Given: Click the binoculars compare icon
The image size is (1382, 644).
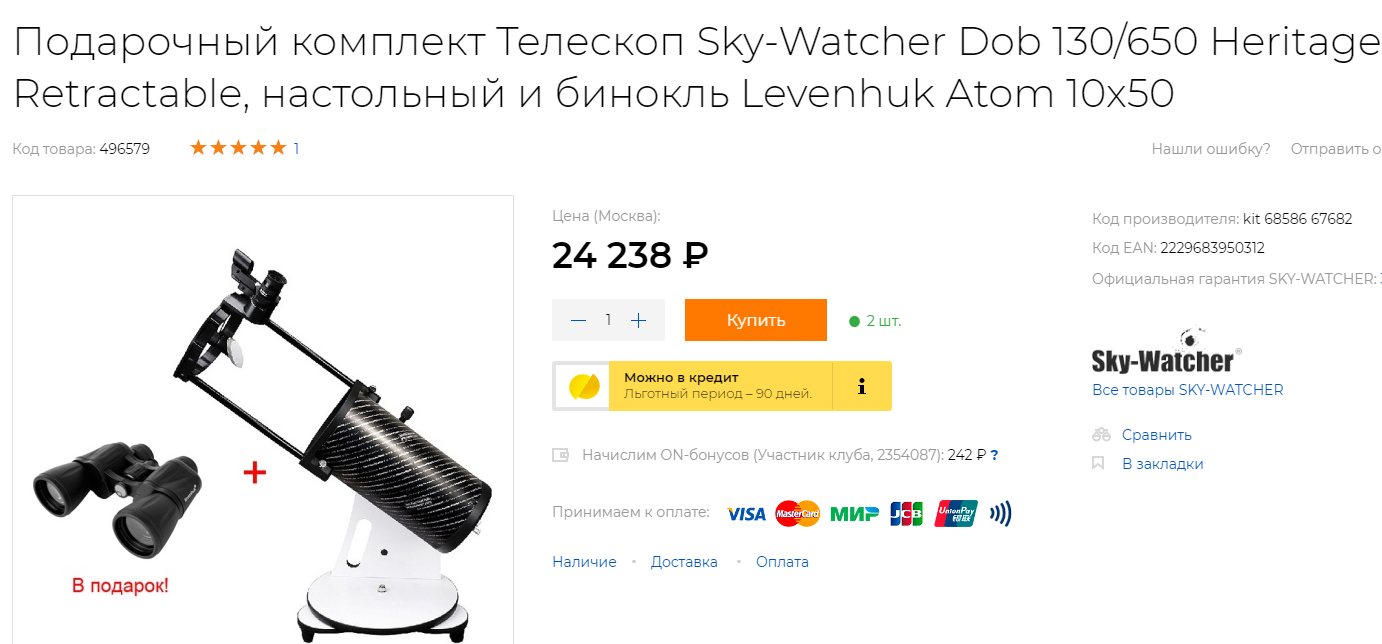Looking at the screenshot, I should tap(1101, 435).
